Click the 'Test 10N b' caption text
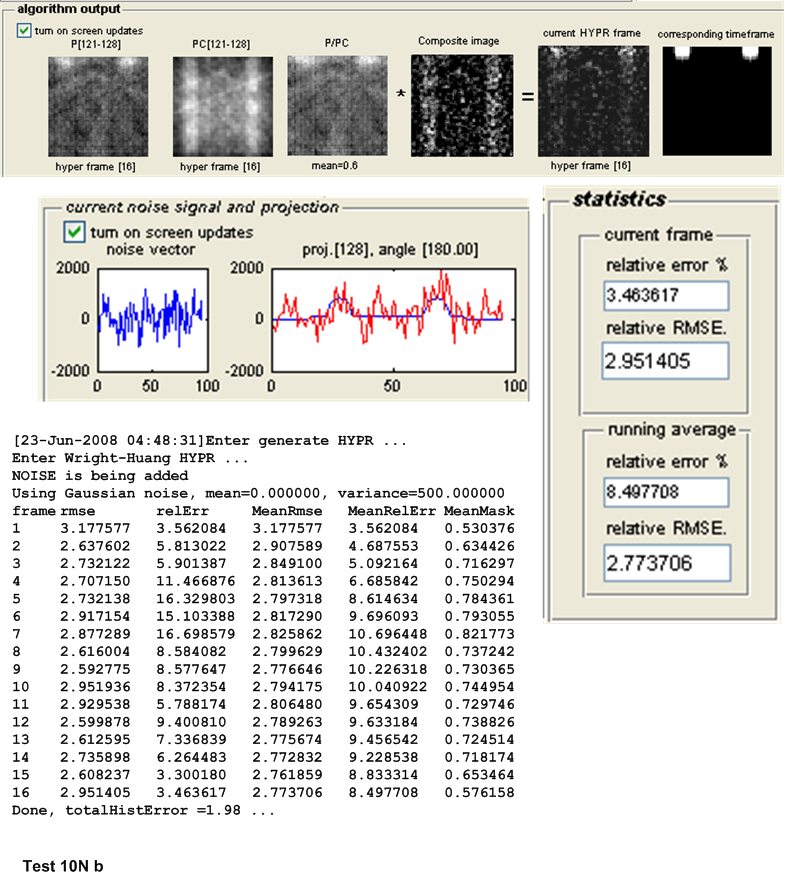 click(64, 865)
